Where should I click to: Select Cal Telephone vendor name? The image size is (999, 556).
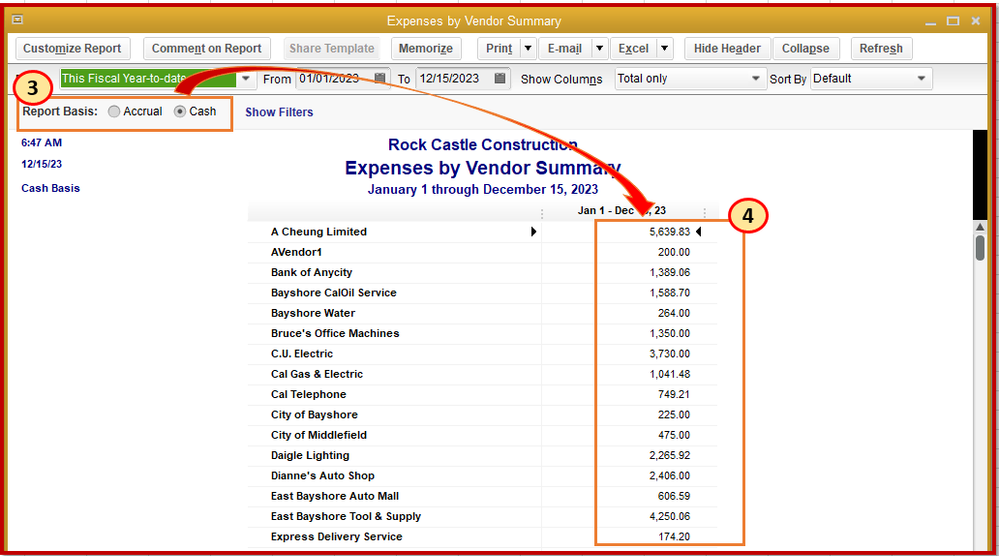click(x=308, y=395)
